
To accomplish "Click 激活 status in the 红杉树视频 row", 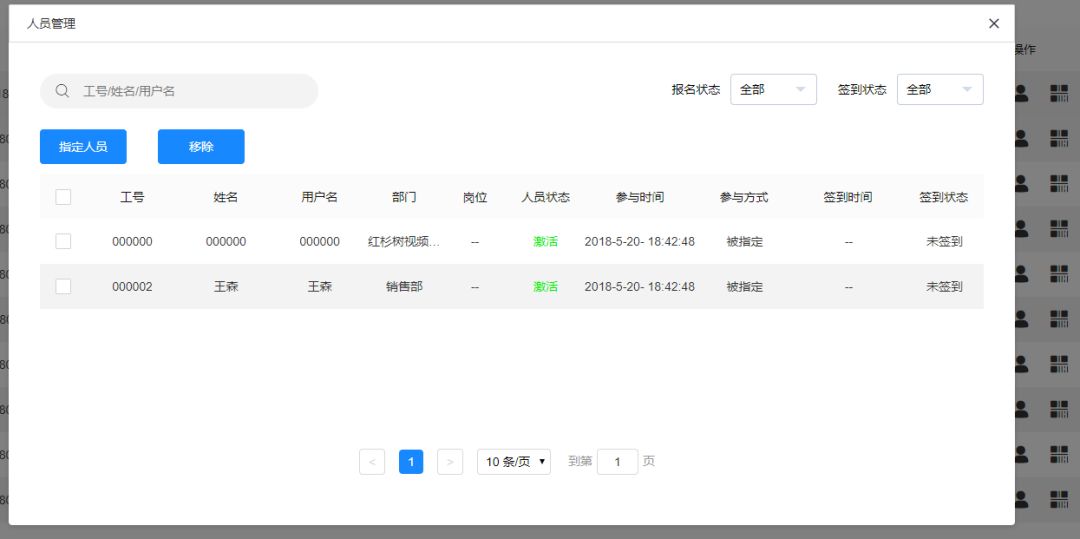I will coord(546,242).
